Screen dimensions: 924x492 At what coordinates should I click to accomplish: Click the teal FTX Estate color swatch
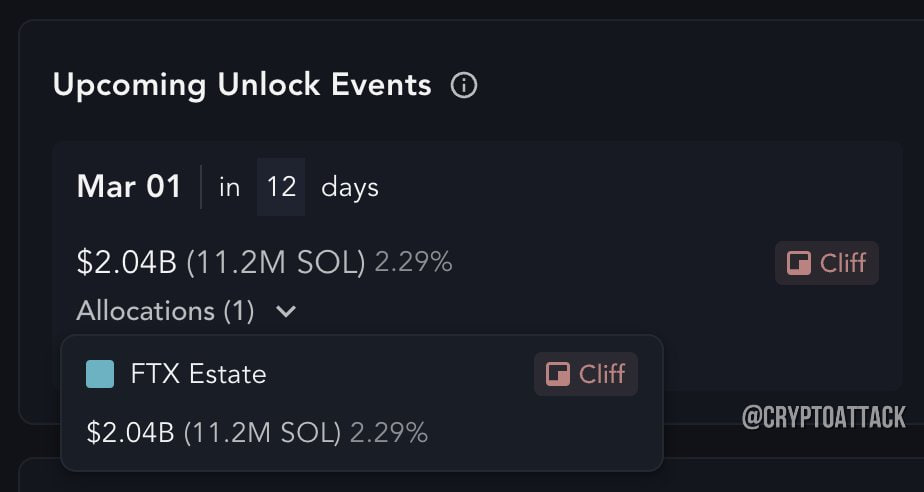pyautogui.click(x=100, y=374)
